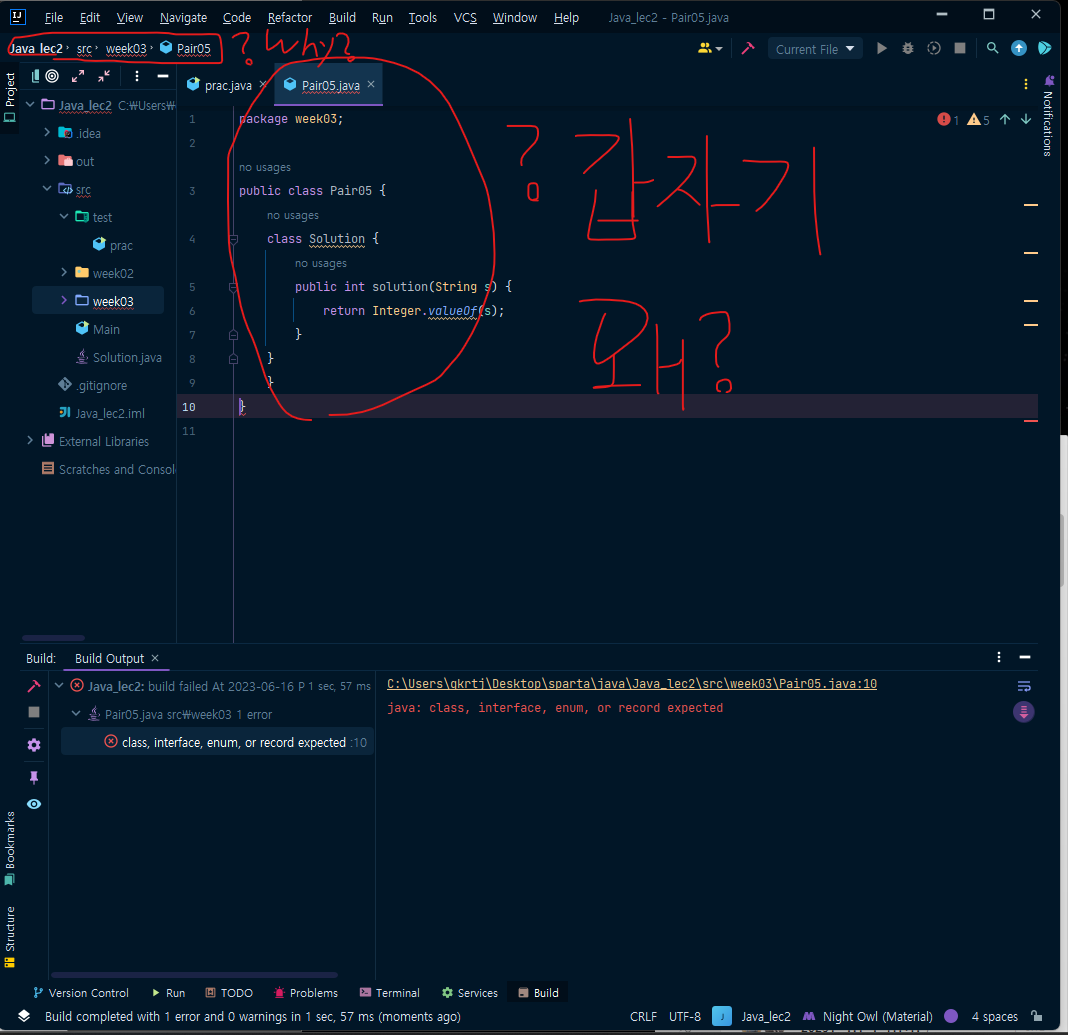1068x1035 pixels.
Task: Click the errors count indicator in editor
Action: pos(947,120)
